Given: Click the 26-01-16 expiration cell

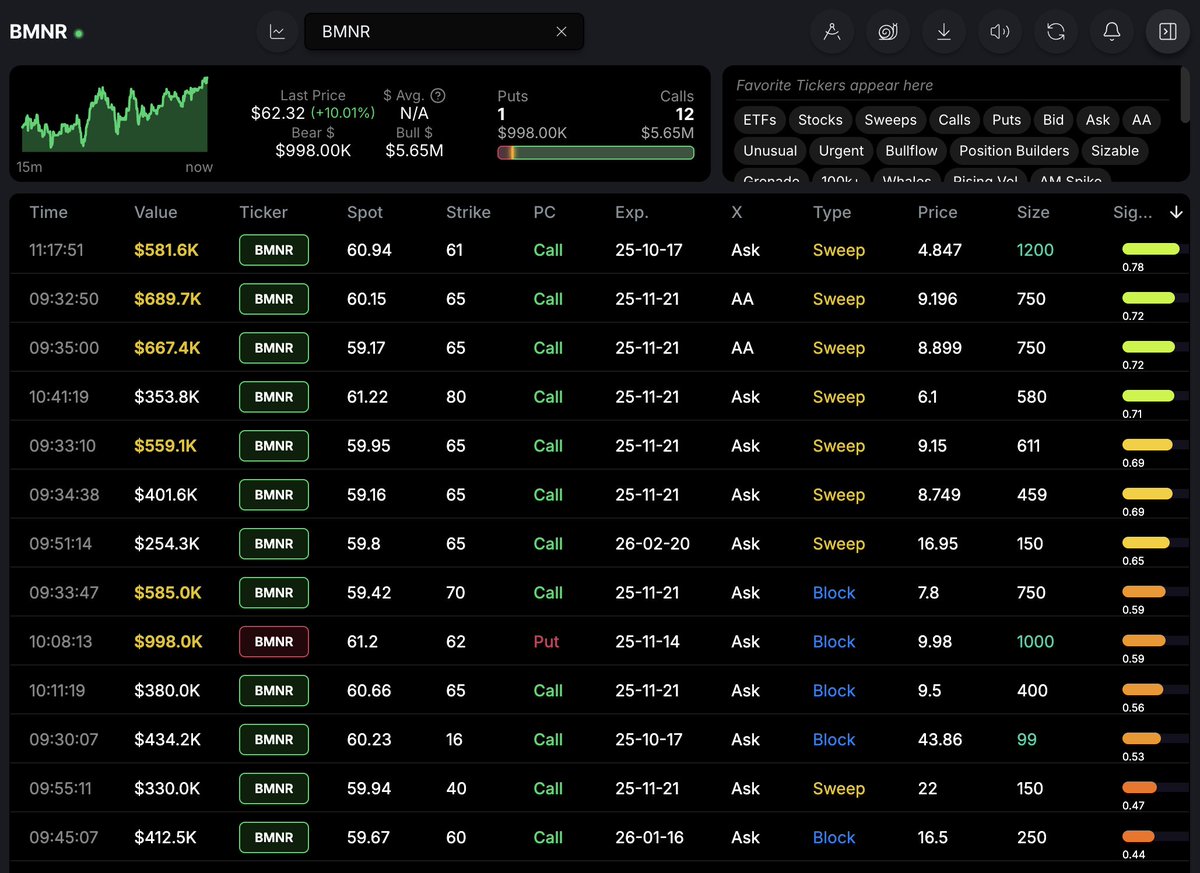Looking at the screenshot, I should [649, 837].
